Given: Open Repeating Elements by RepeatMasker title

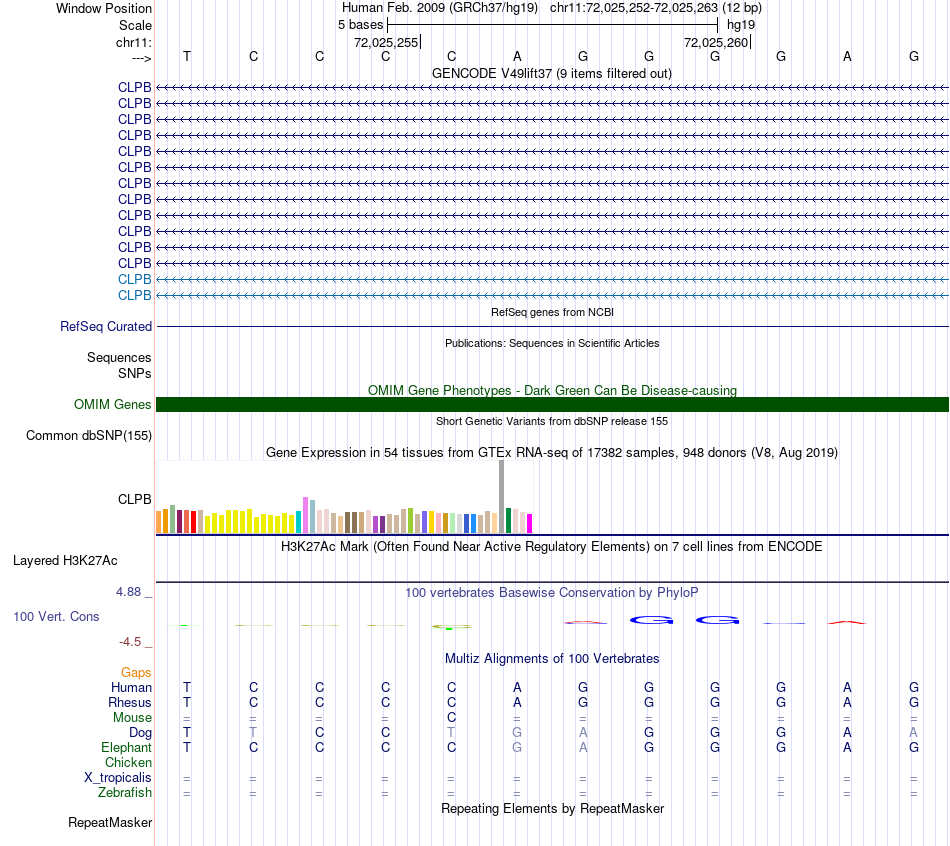Looking at the screenshot, I should (x=552, y=808).
